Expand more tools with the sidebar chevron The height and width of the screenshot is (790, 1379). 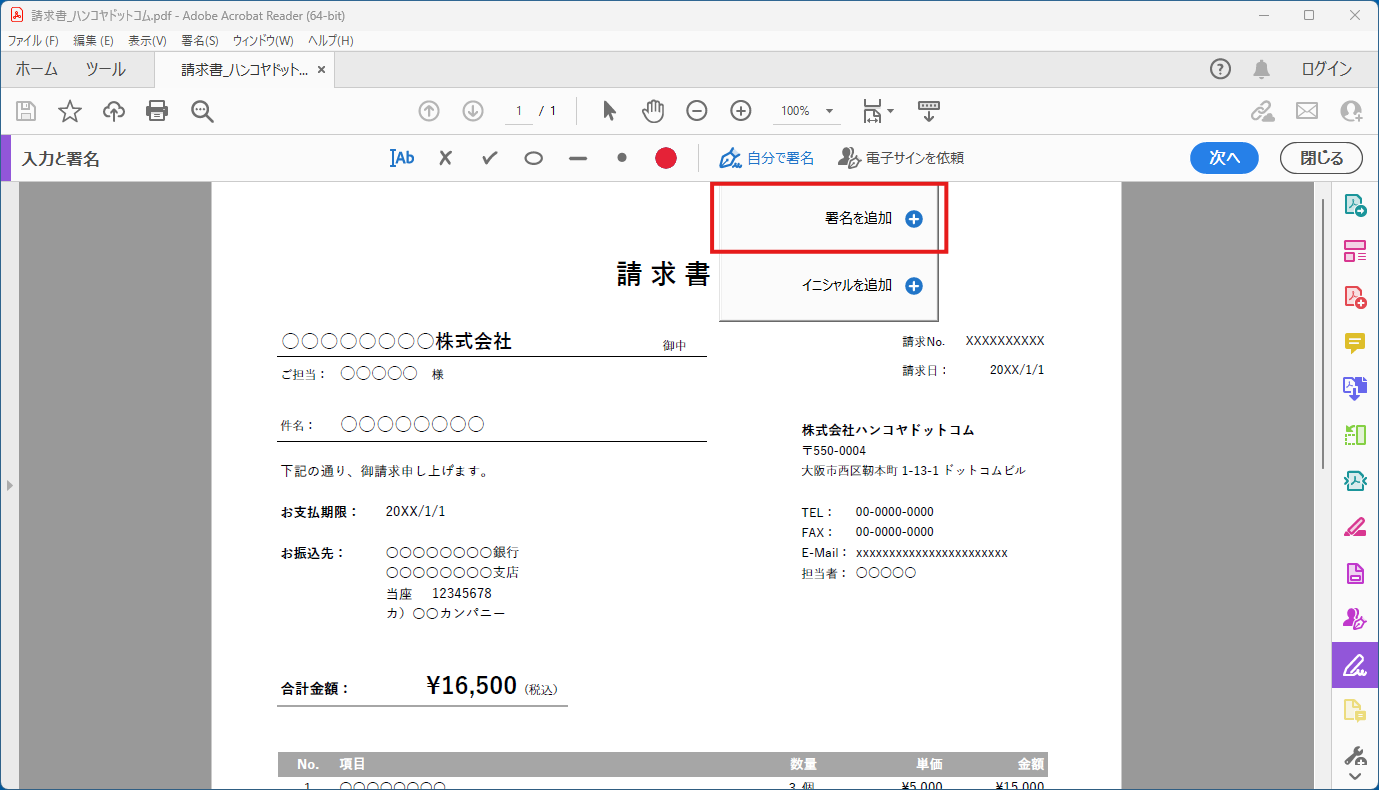[x=1355, y=775]
